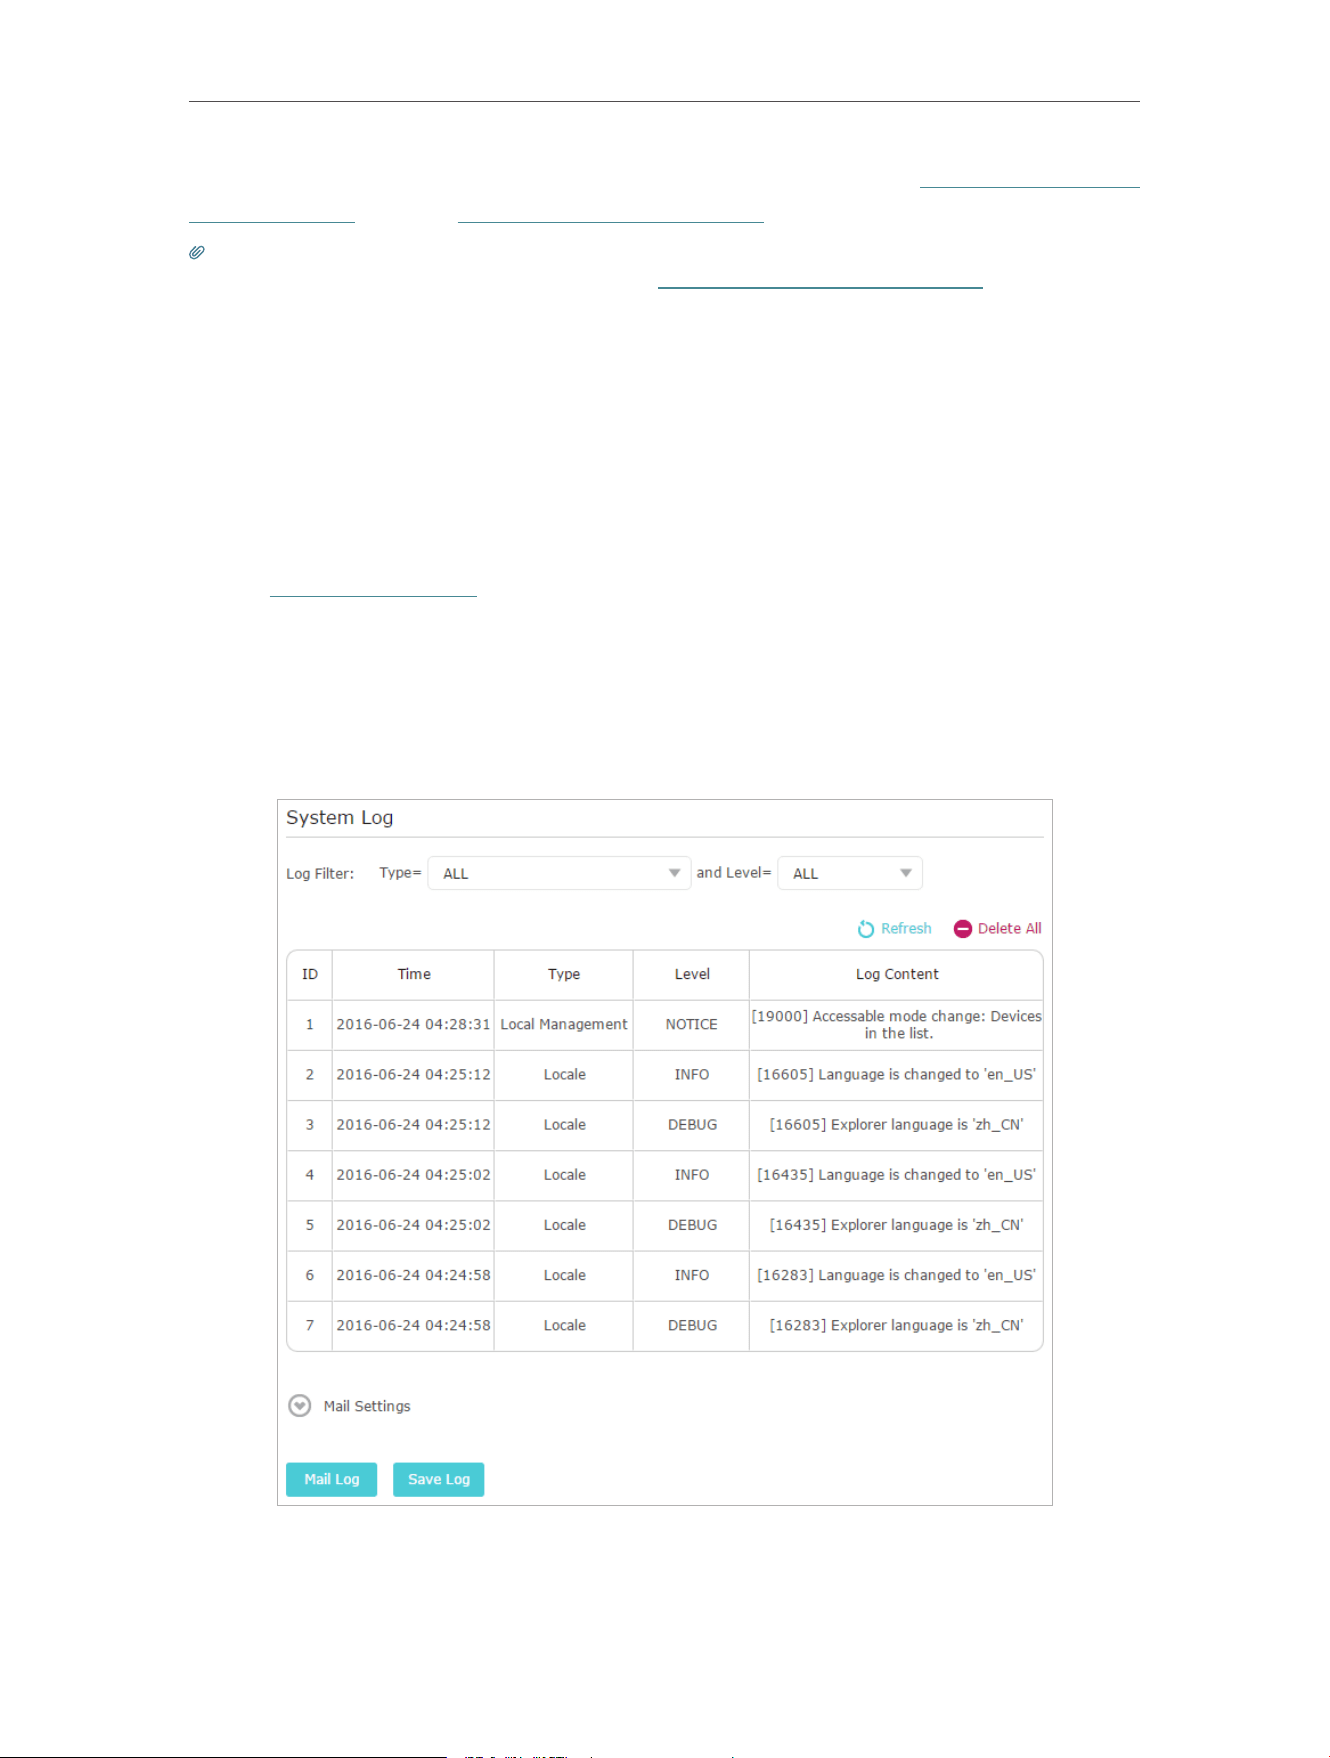The image size is (1330, 1758).
Task: Click the INFO level cell in row 2
Action: click(x=691, y=1074)
